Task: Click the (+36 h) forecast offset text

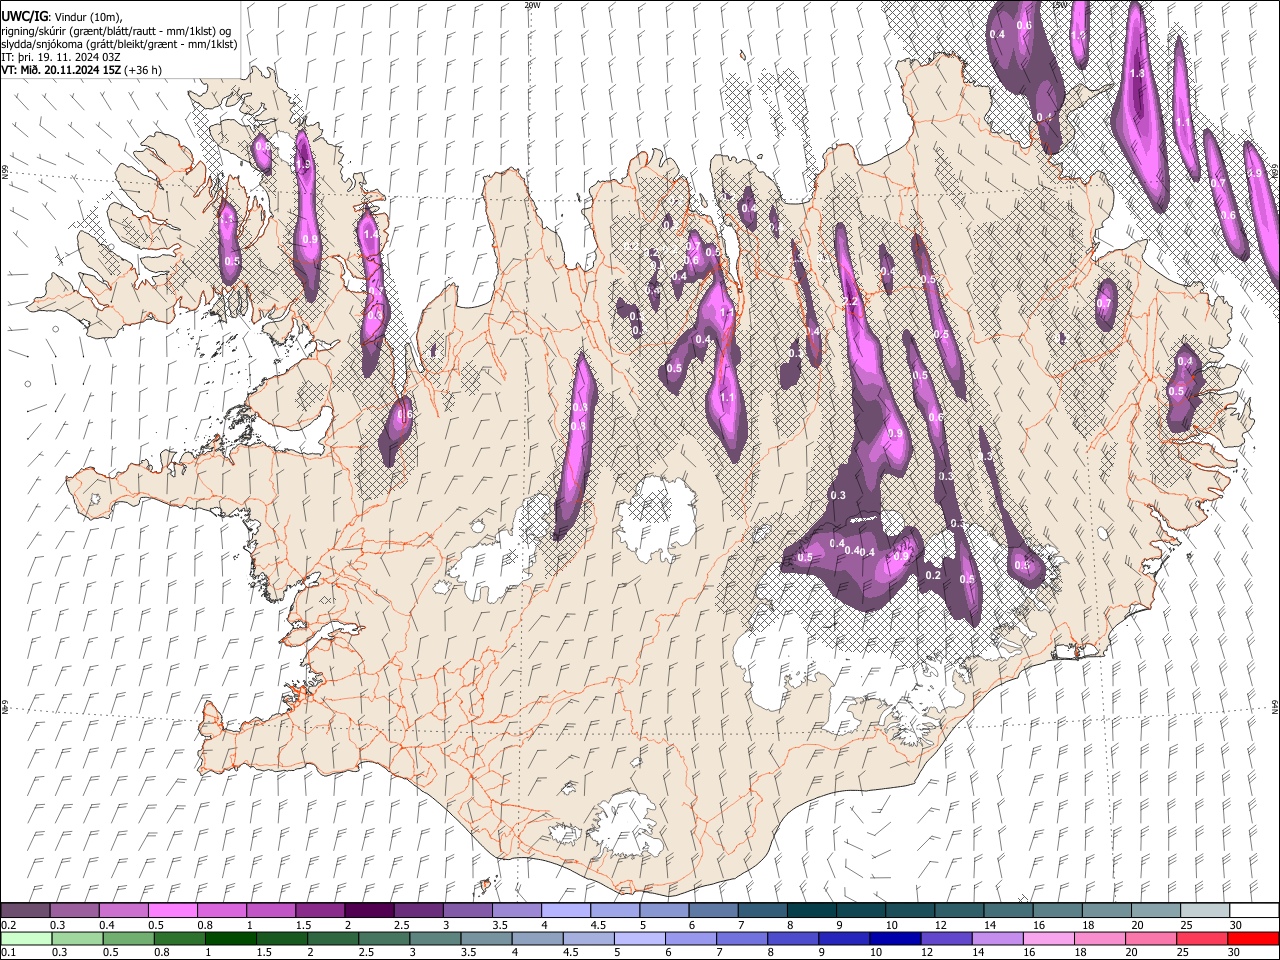Action: [143, 70]
